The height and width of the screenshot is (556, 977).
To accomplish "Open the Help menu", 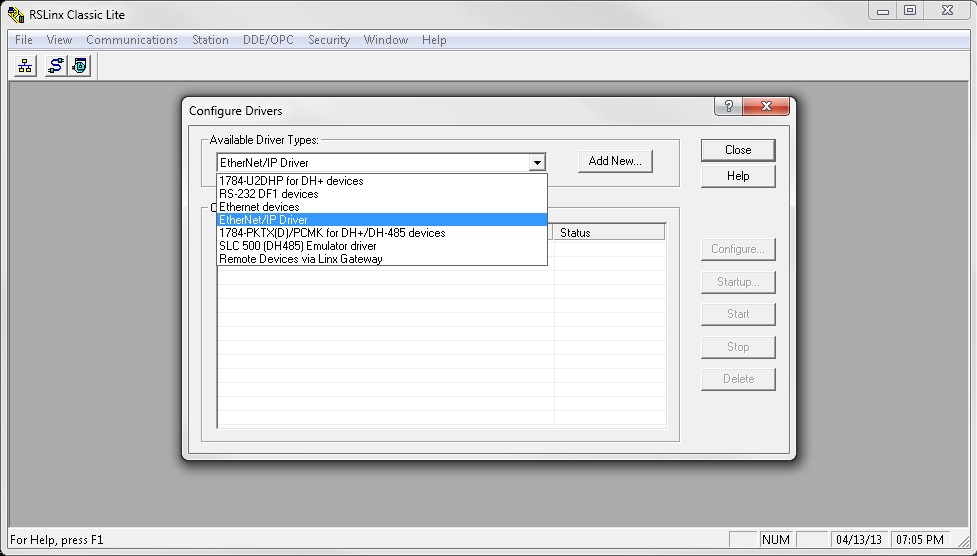I will point(434,40).
